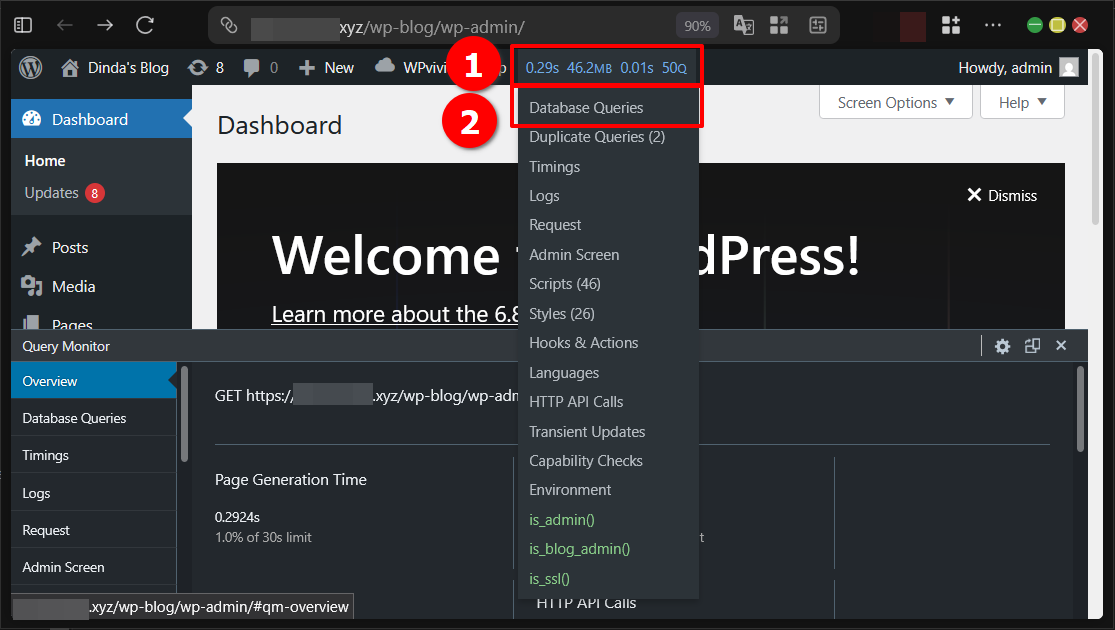The height and width of the screenshot is (630, 1115).
Task: Click the WPvivid cloud icon in the toolbar
Action: point(384,67)
